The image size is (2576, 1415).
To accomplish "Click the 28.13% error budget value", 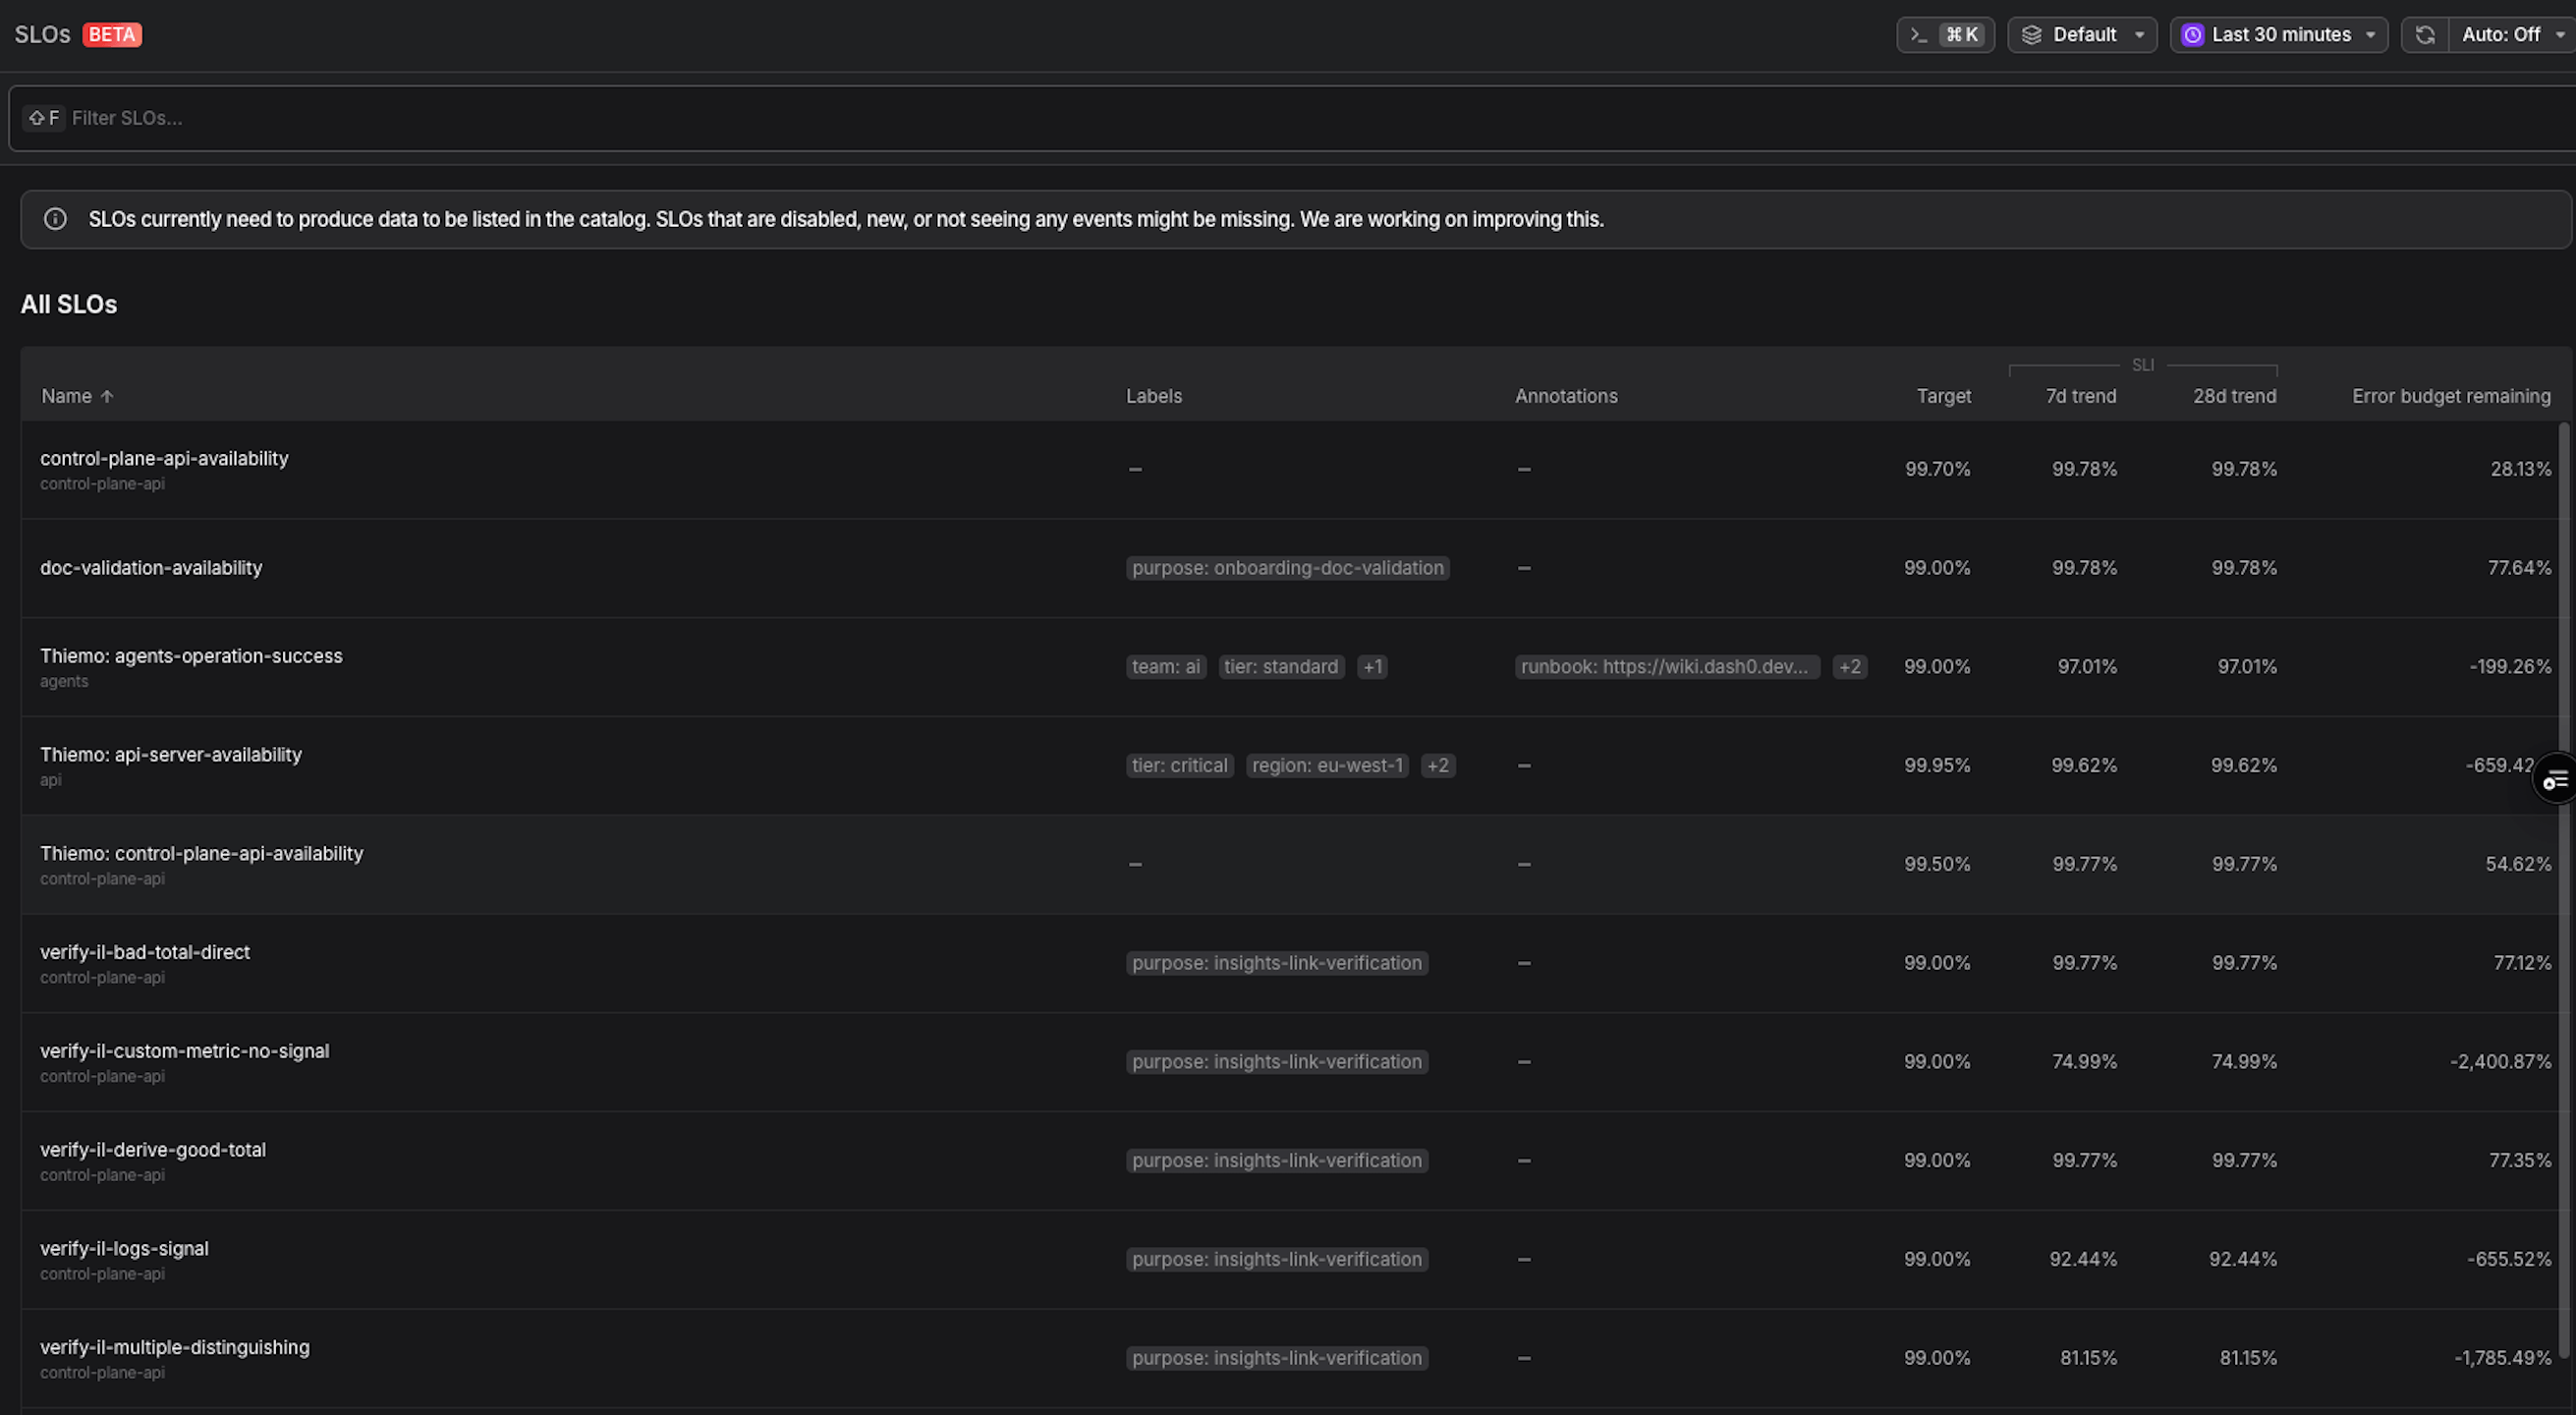I will point(2521,469).
